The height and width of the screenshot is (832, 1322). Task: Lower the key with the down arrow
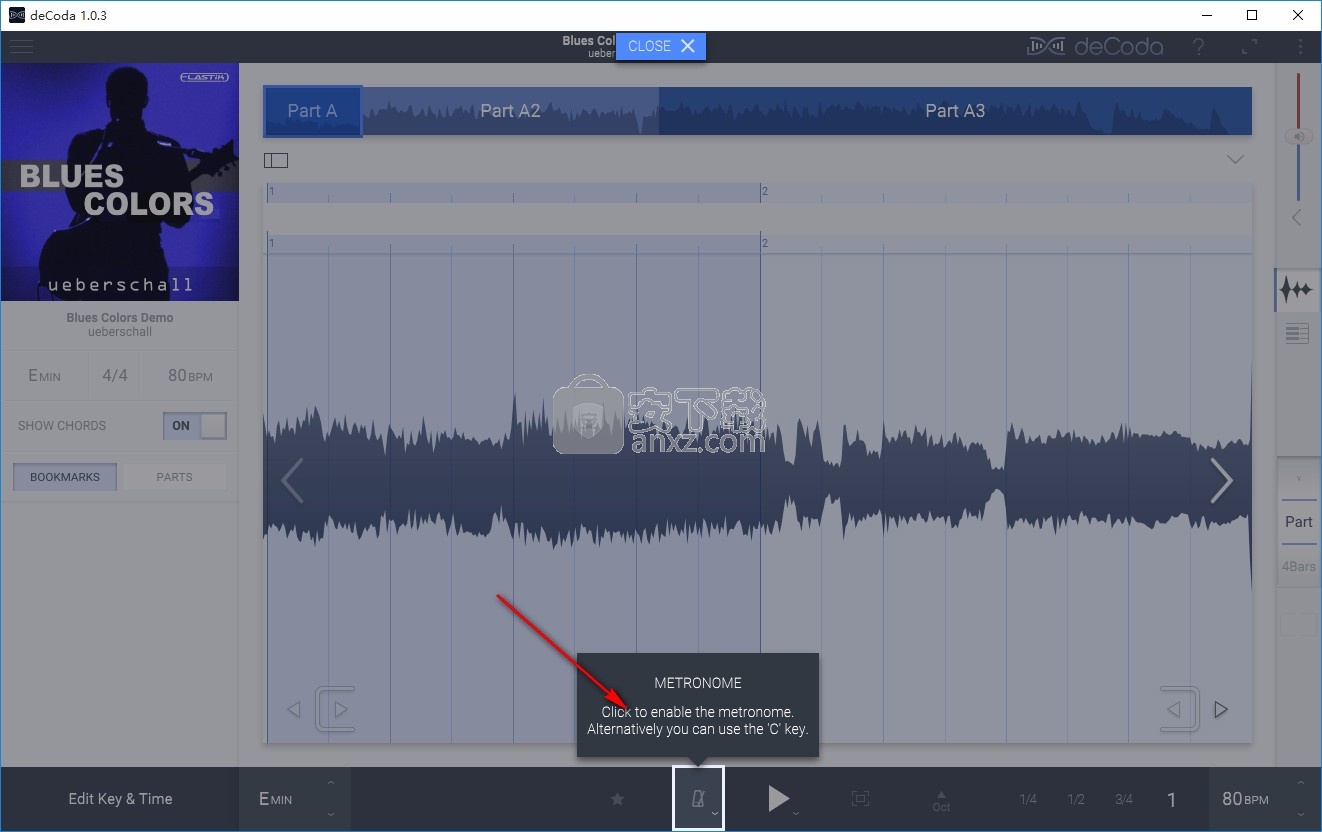pos(331,815)
